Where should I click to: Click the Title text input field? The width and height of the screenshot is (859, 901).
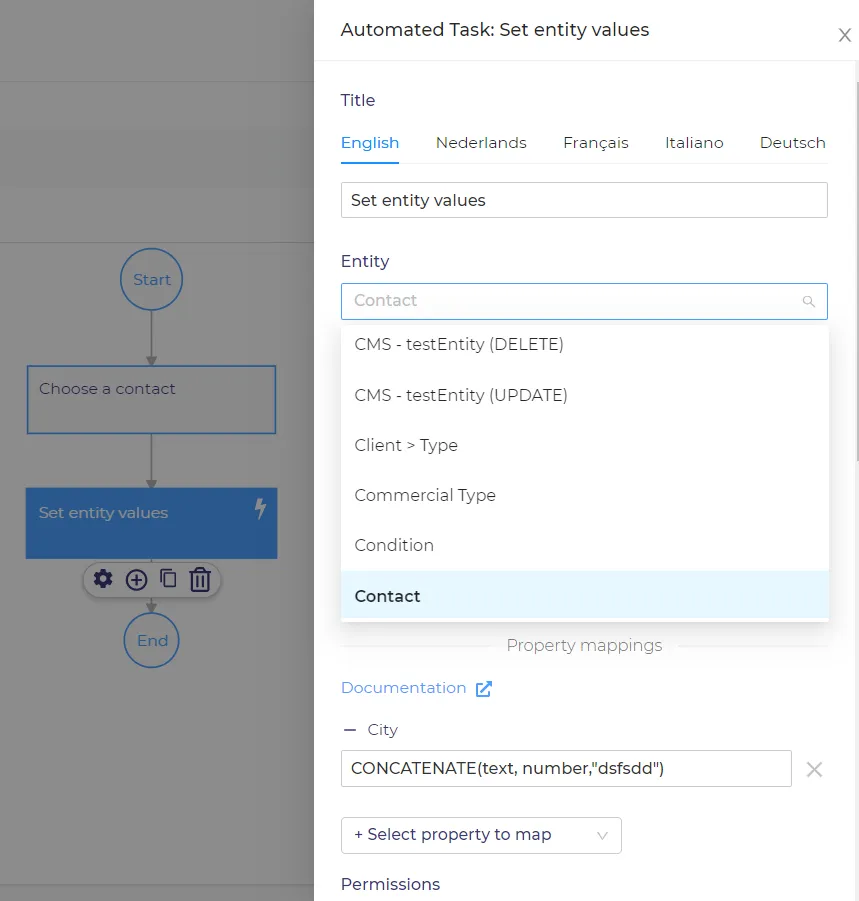point(584,200)
